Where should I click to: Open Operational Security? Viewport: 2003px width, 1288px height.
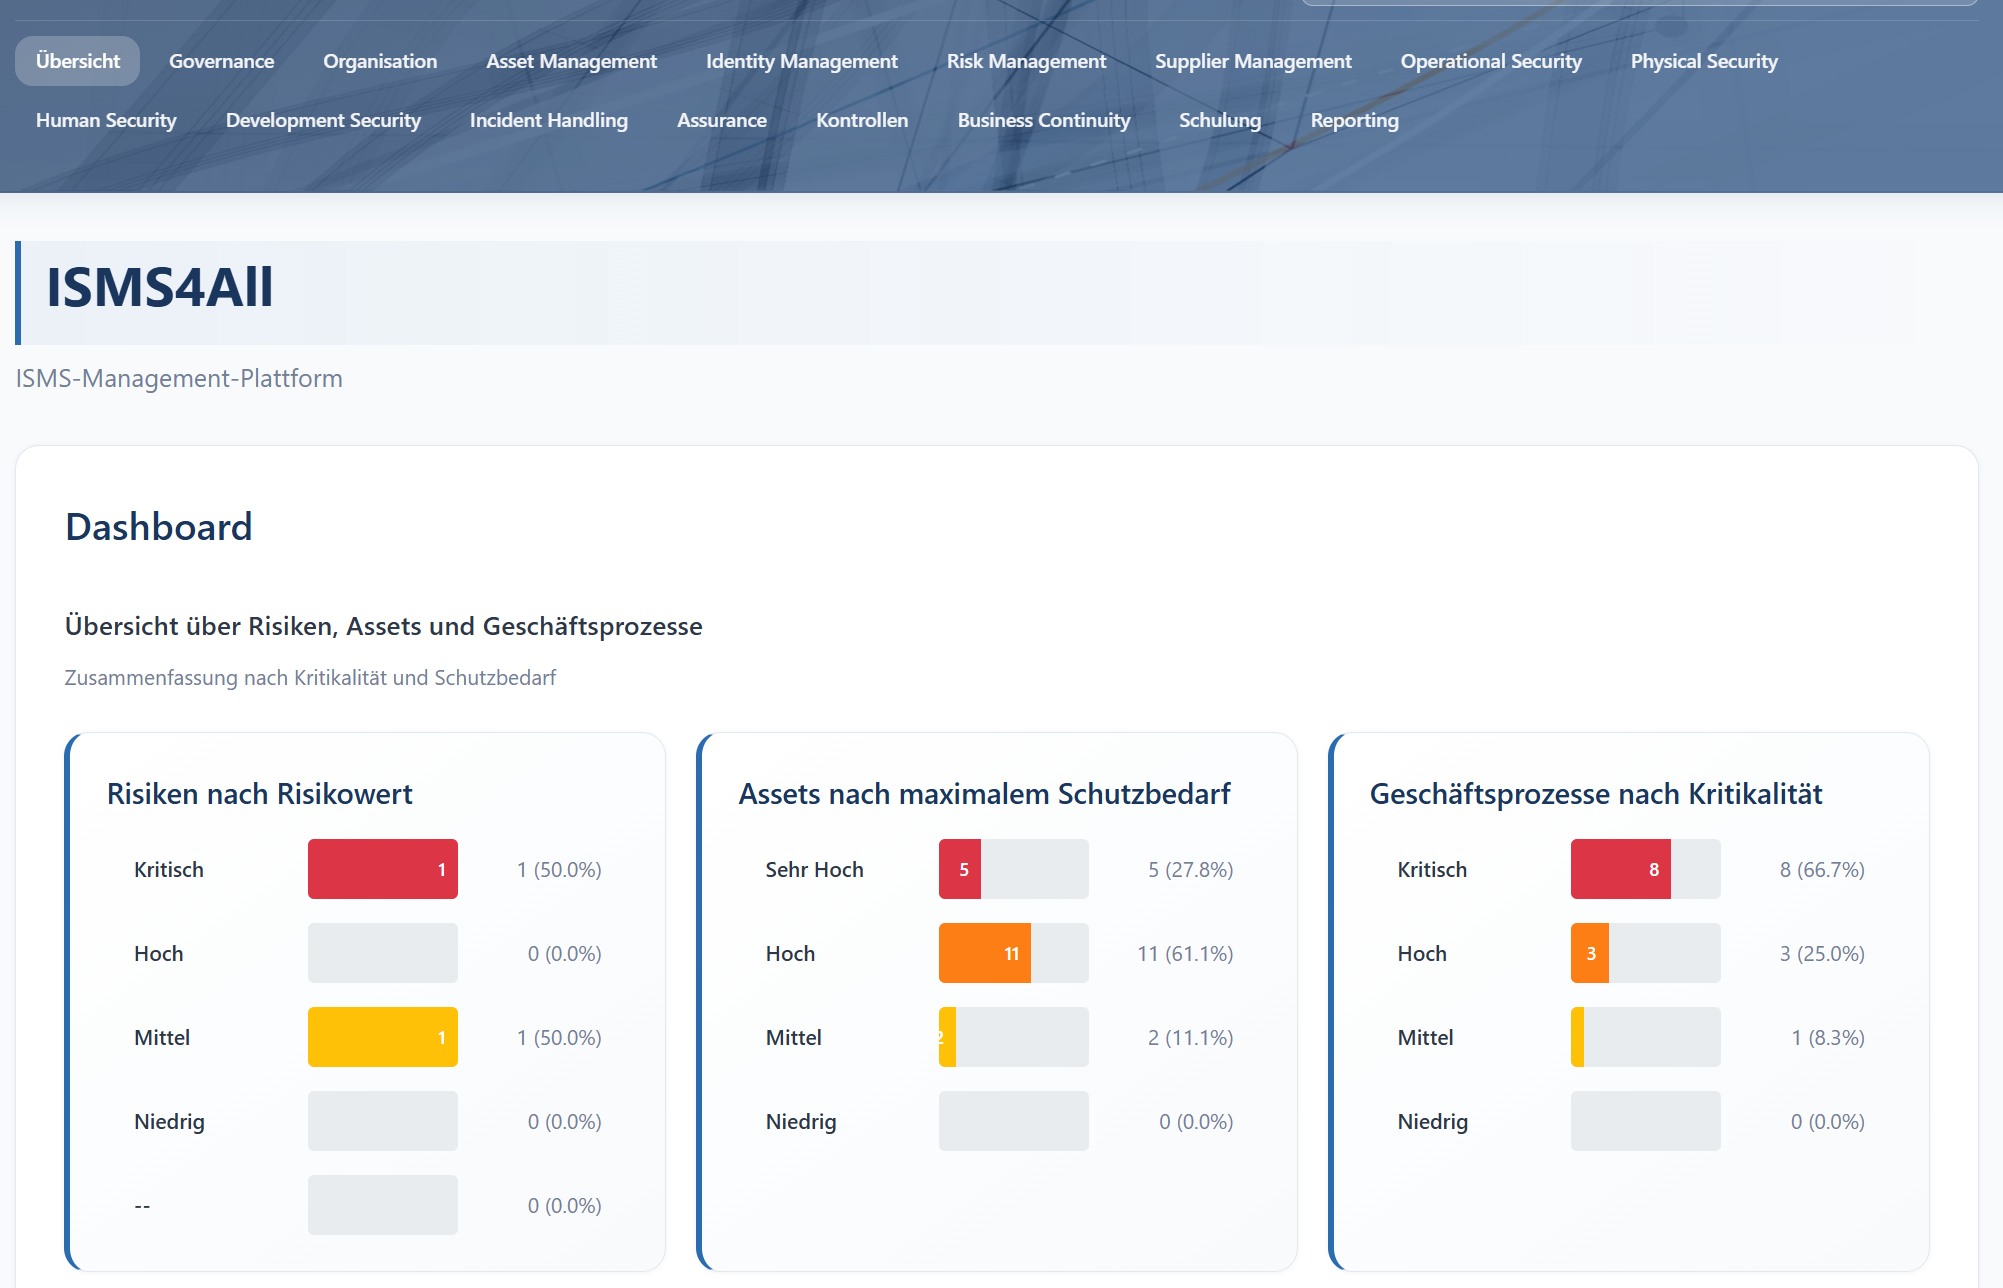point(1491,61)
